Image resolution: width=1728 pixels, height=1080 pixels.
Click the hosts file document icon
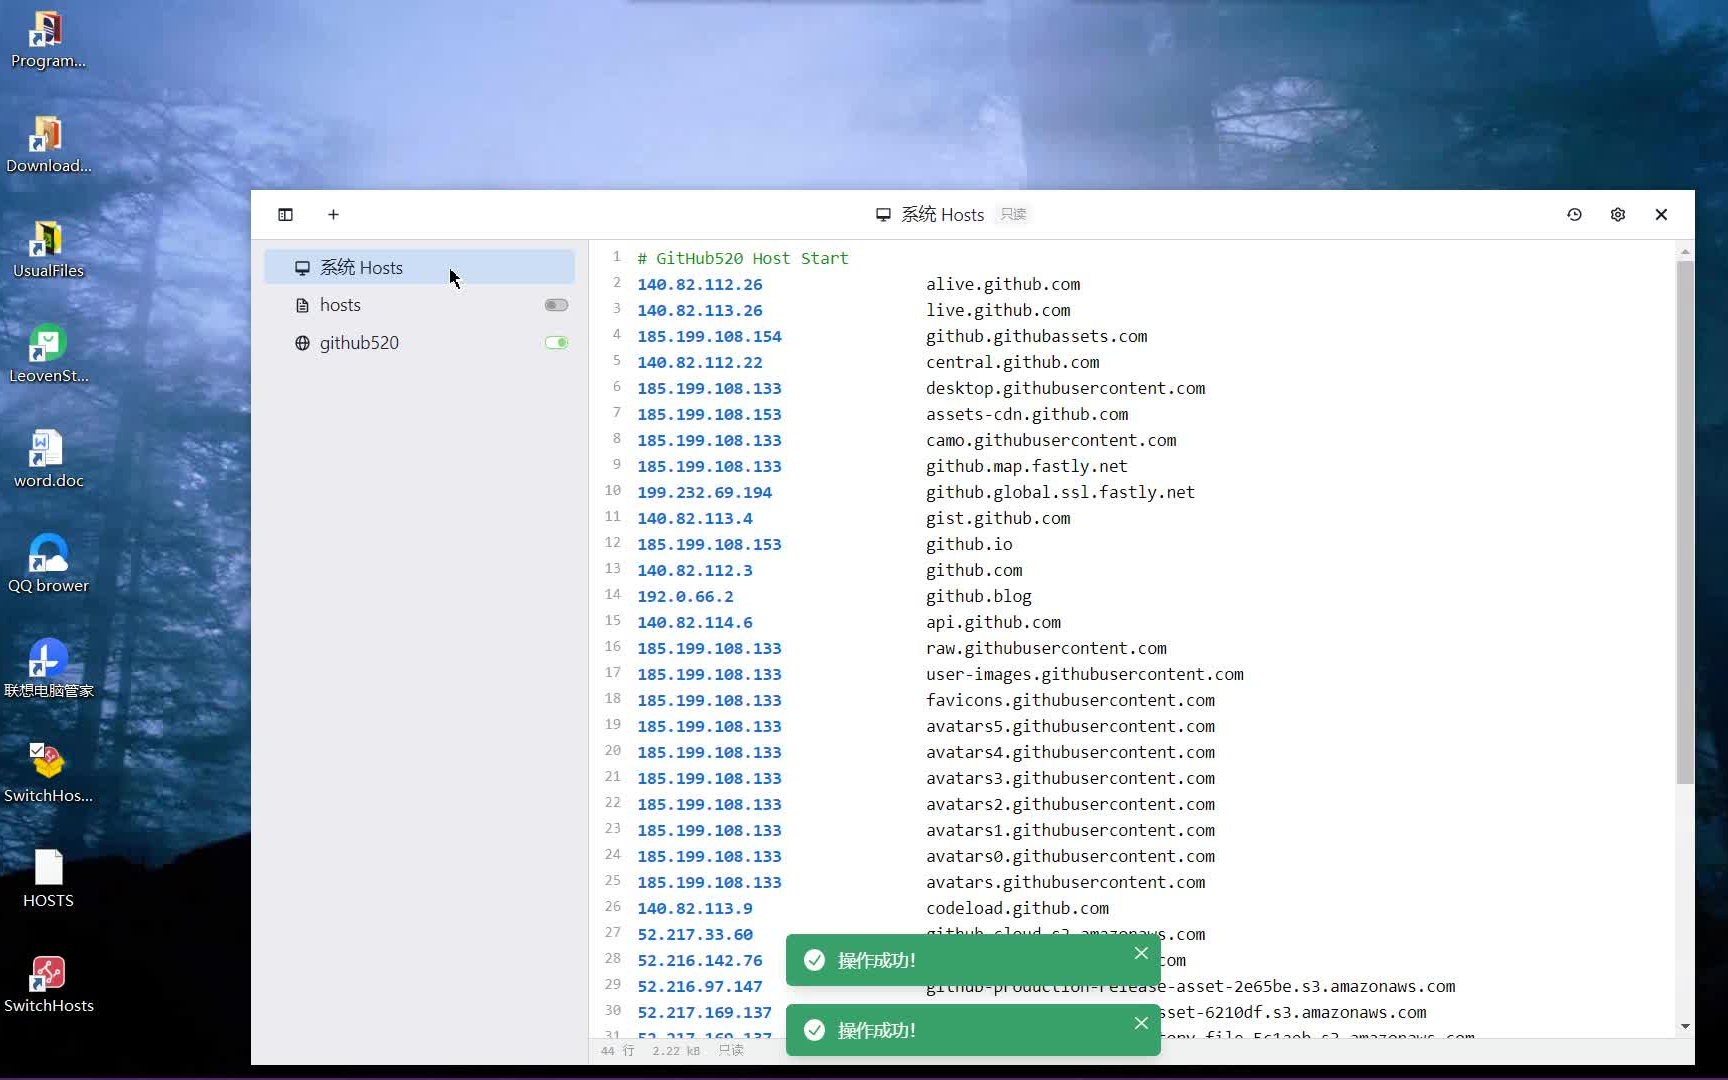(302, 305)
